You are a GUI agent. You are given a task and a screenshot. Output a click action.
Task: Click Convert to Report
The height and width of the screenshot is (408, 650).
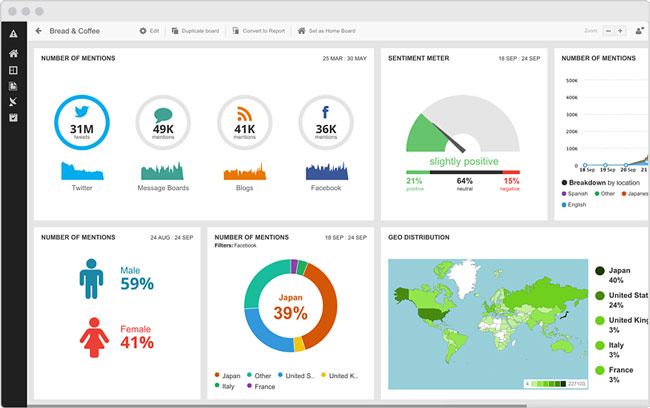(x=260, y=31)
